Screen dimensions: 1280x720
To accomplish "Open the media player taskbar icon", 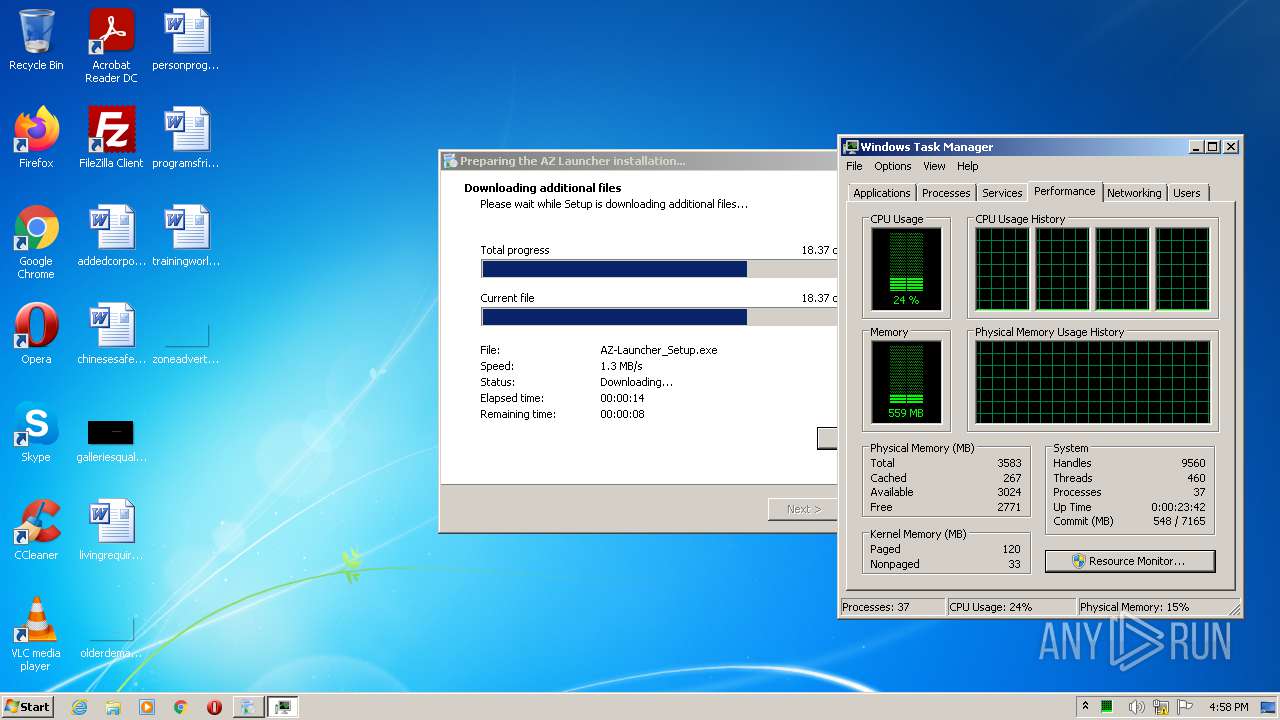I will coord(147,707).
